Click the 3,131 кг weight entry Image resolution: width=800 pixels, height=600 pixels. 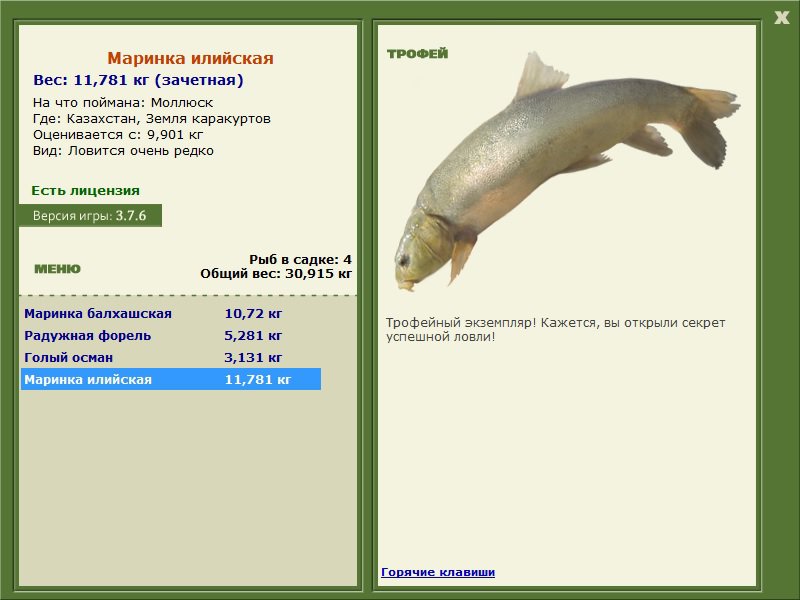253,357
